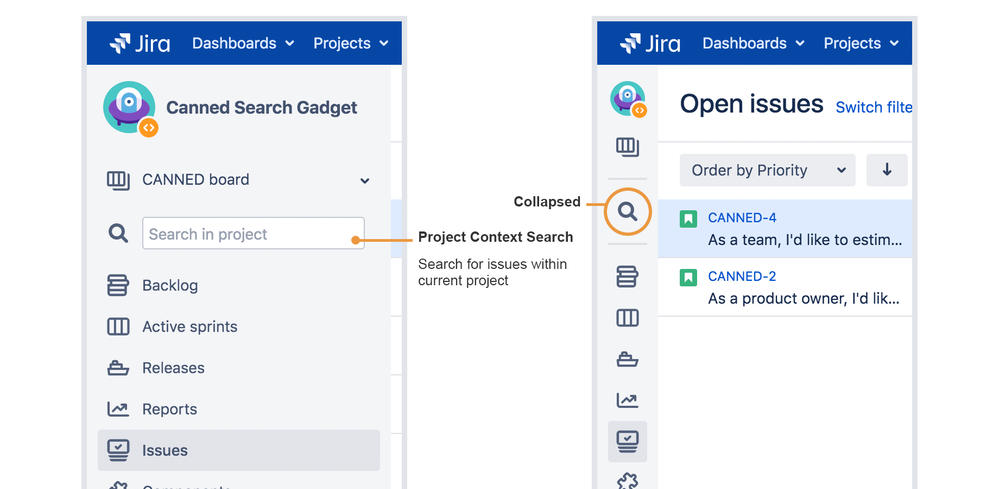999x489 pixels.
Task: Click the Canned Search Gadget project name
Action: coord(261,108)
